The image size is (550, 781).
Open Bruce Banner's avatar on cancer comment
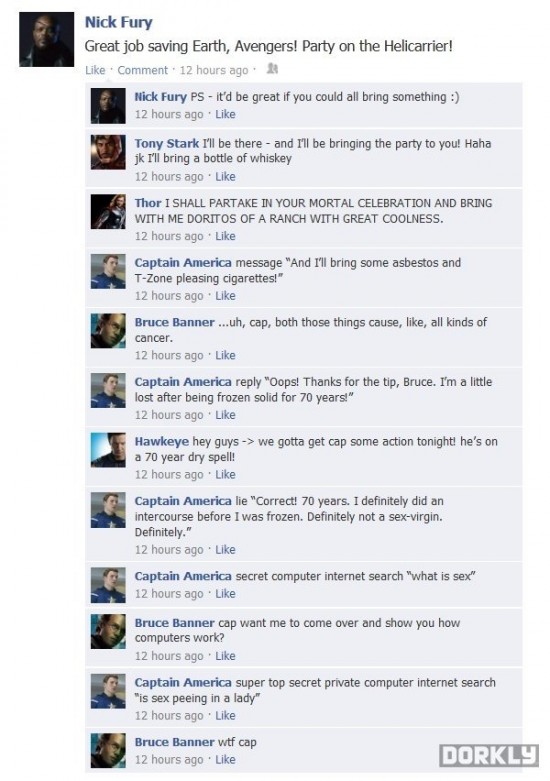pos(108,331)
